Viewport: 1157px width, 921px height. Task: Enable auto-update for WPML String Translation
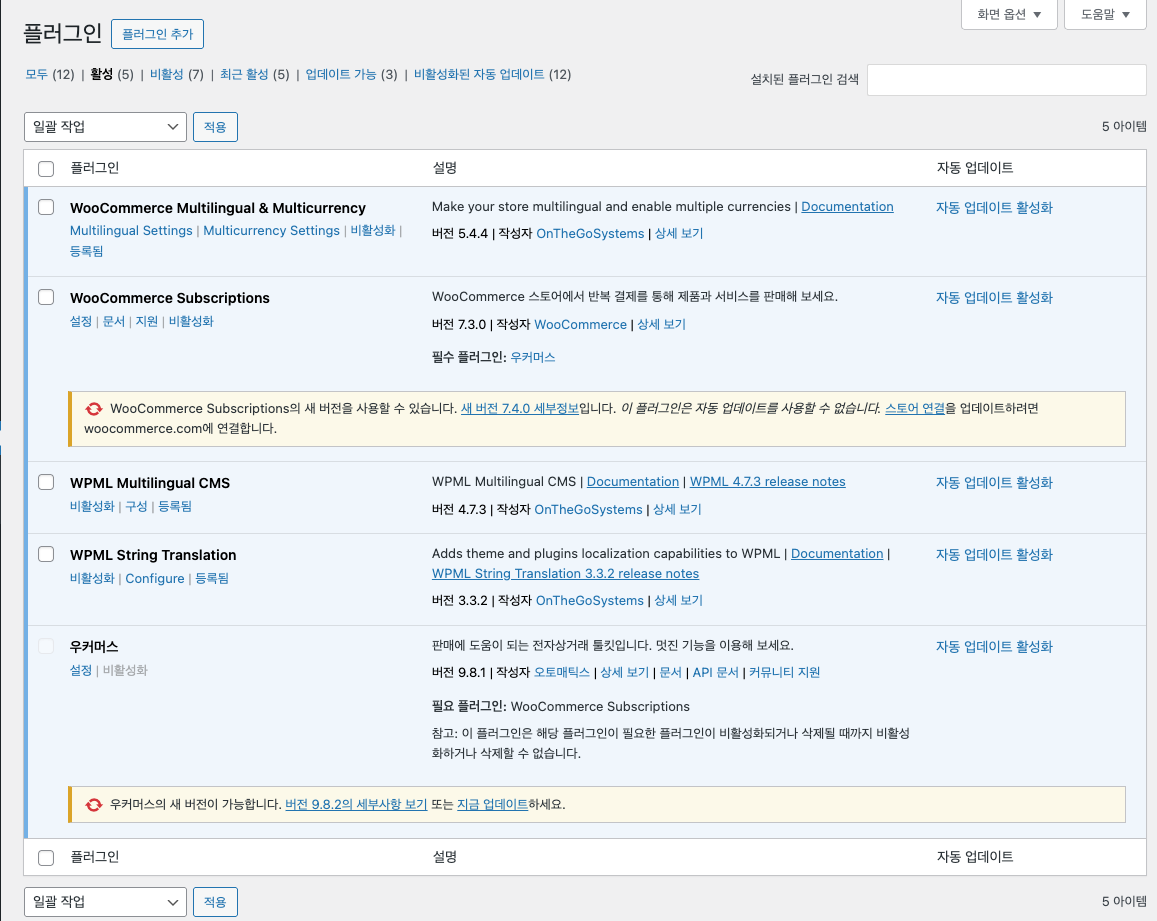pos(994,554)
